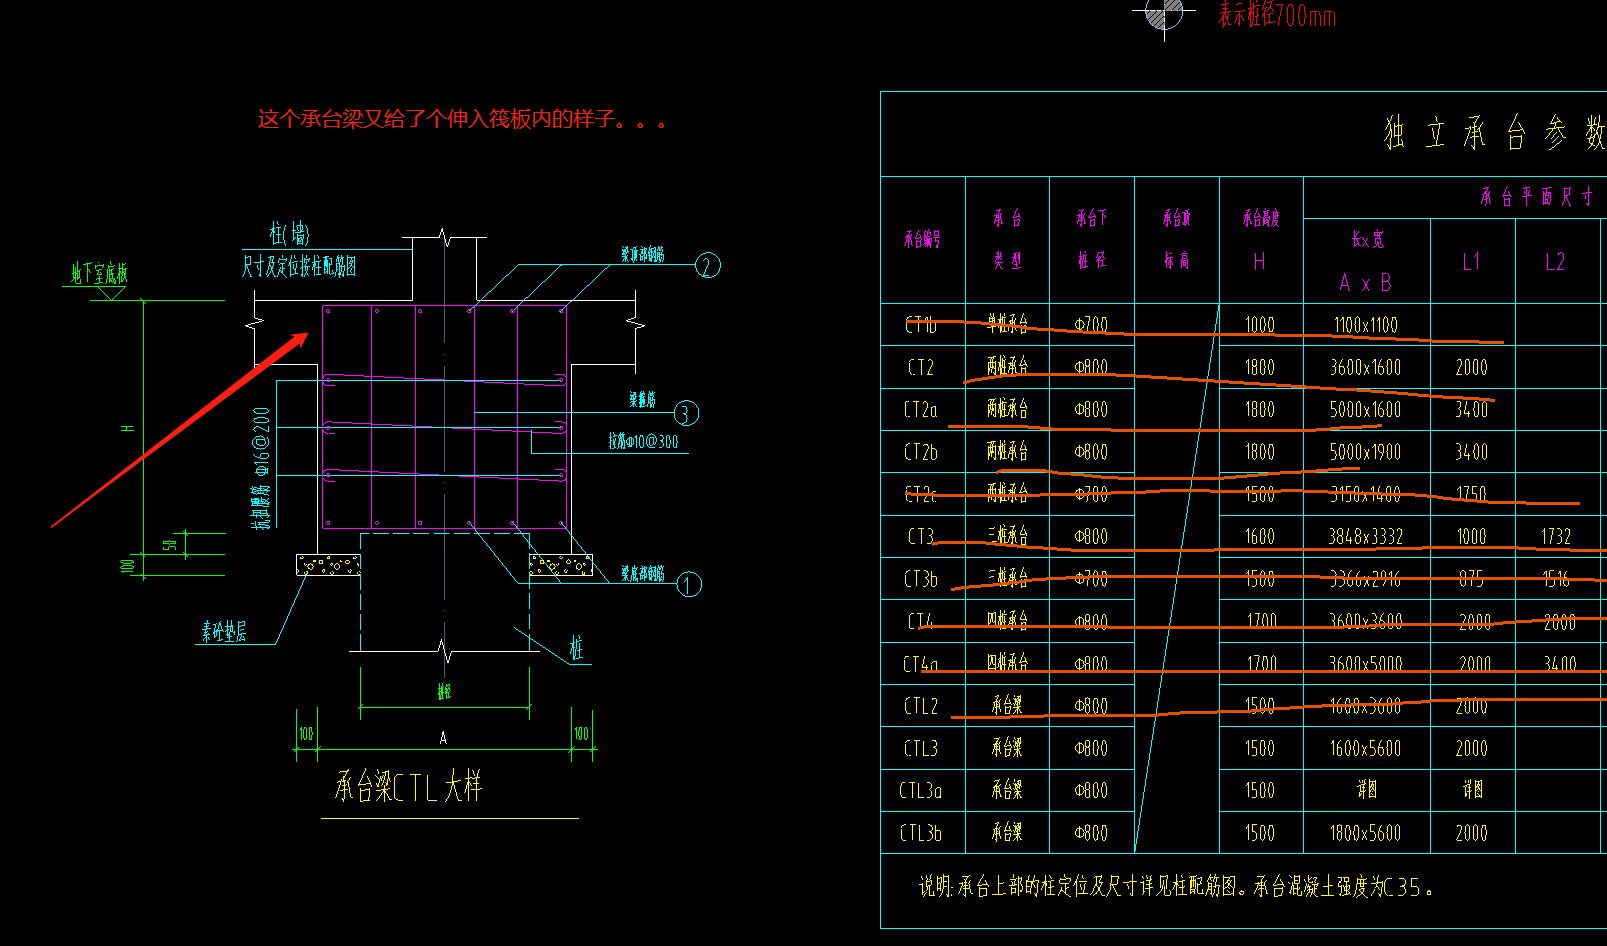Click the note 尺寸及定位按柱配筋图
The height and width of the screenshot is (946, 1607).
299,266
